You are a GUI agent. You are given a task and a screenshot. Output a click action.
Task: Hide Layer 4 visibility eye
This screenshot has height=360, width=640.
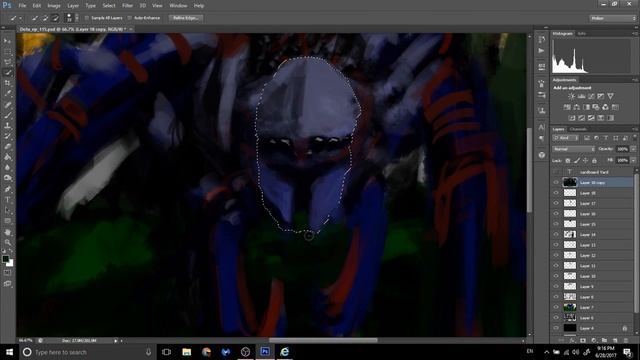(x=556, y=328)
